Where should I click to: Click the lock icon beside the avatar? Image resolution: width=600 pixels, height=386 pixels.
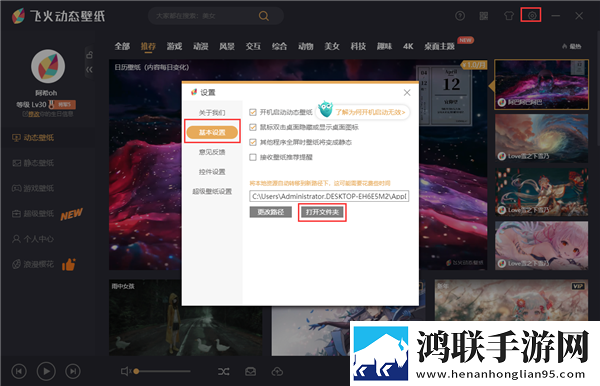tap(89, 55)
